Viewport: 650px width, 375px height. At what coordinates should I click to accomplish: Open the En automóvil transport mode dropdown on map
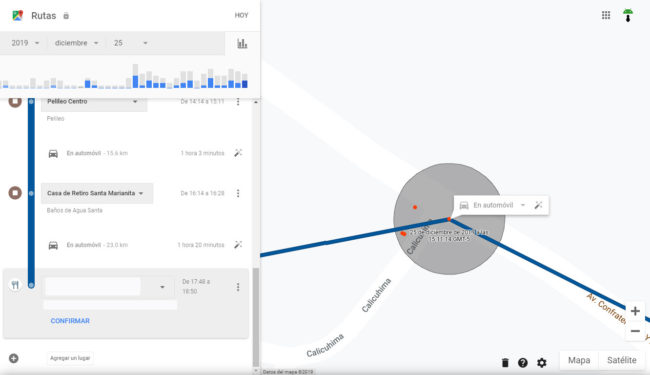click(493, 205)
